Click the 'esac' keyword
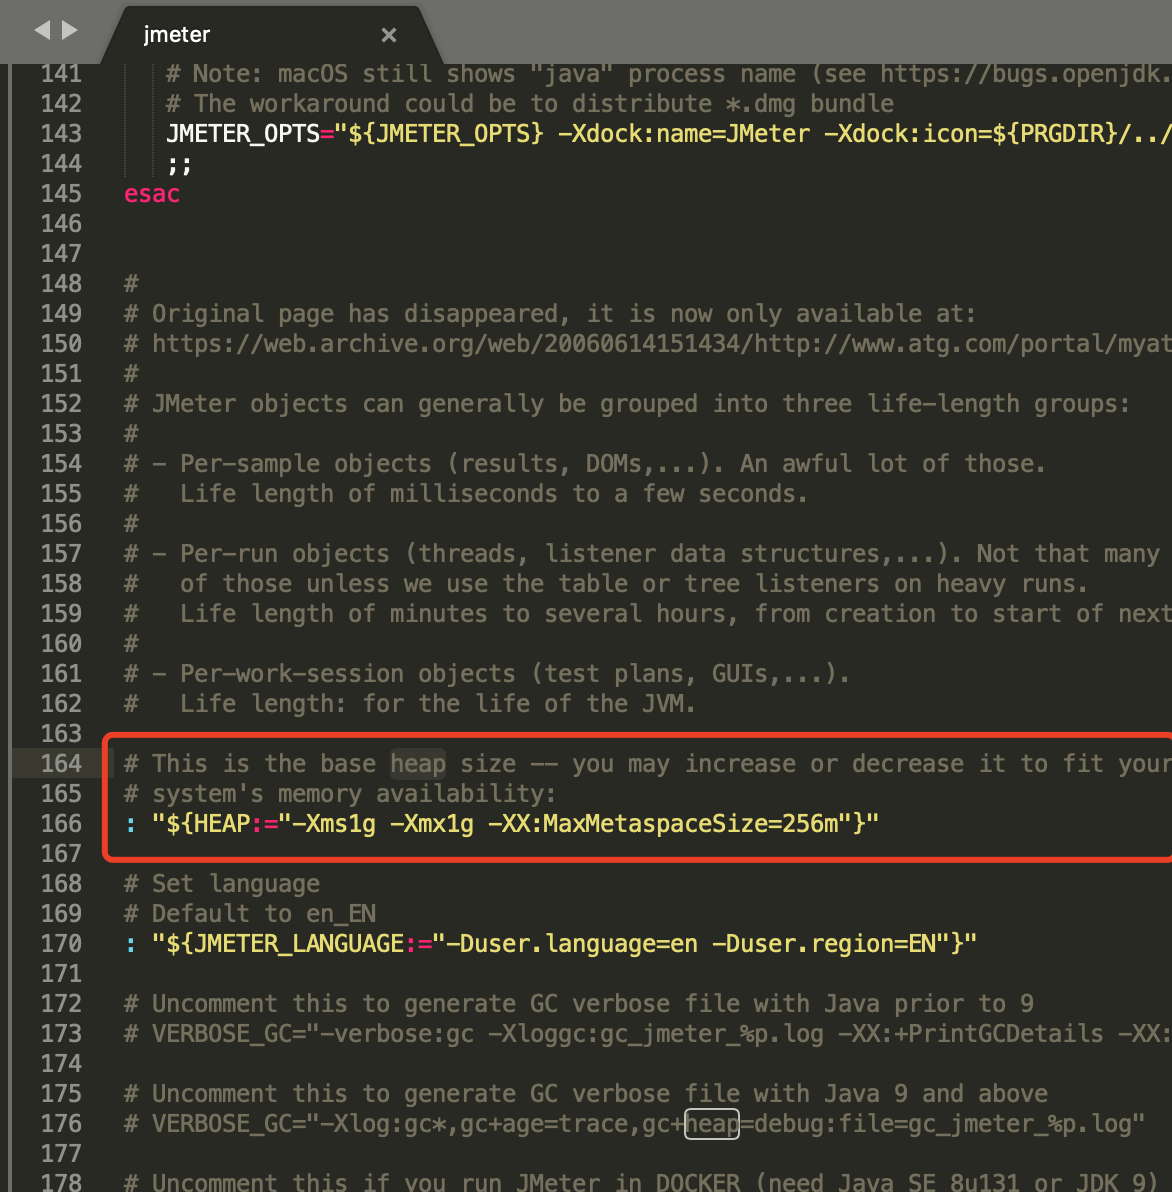Screen dimensions: 1172x1192 point(152,194)
